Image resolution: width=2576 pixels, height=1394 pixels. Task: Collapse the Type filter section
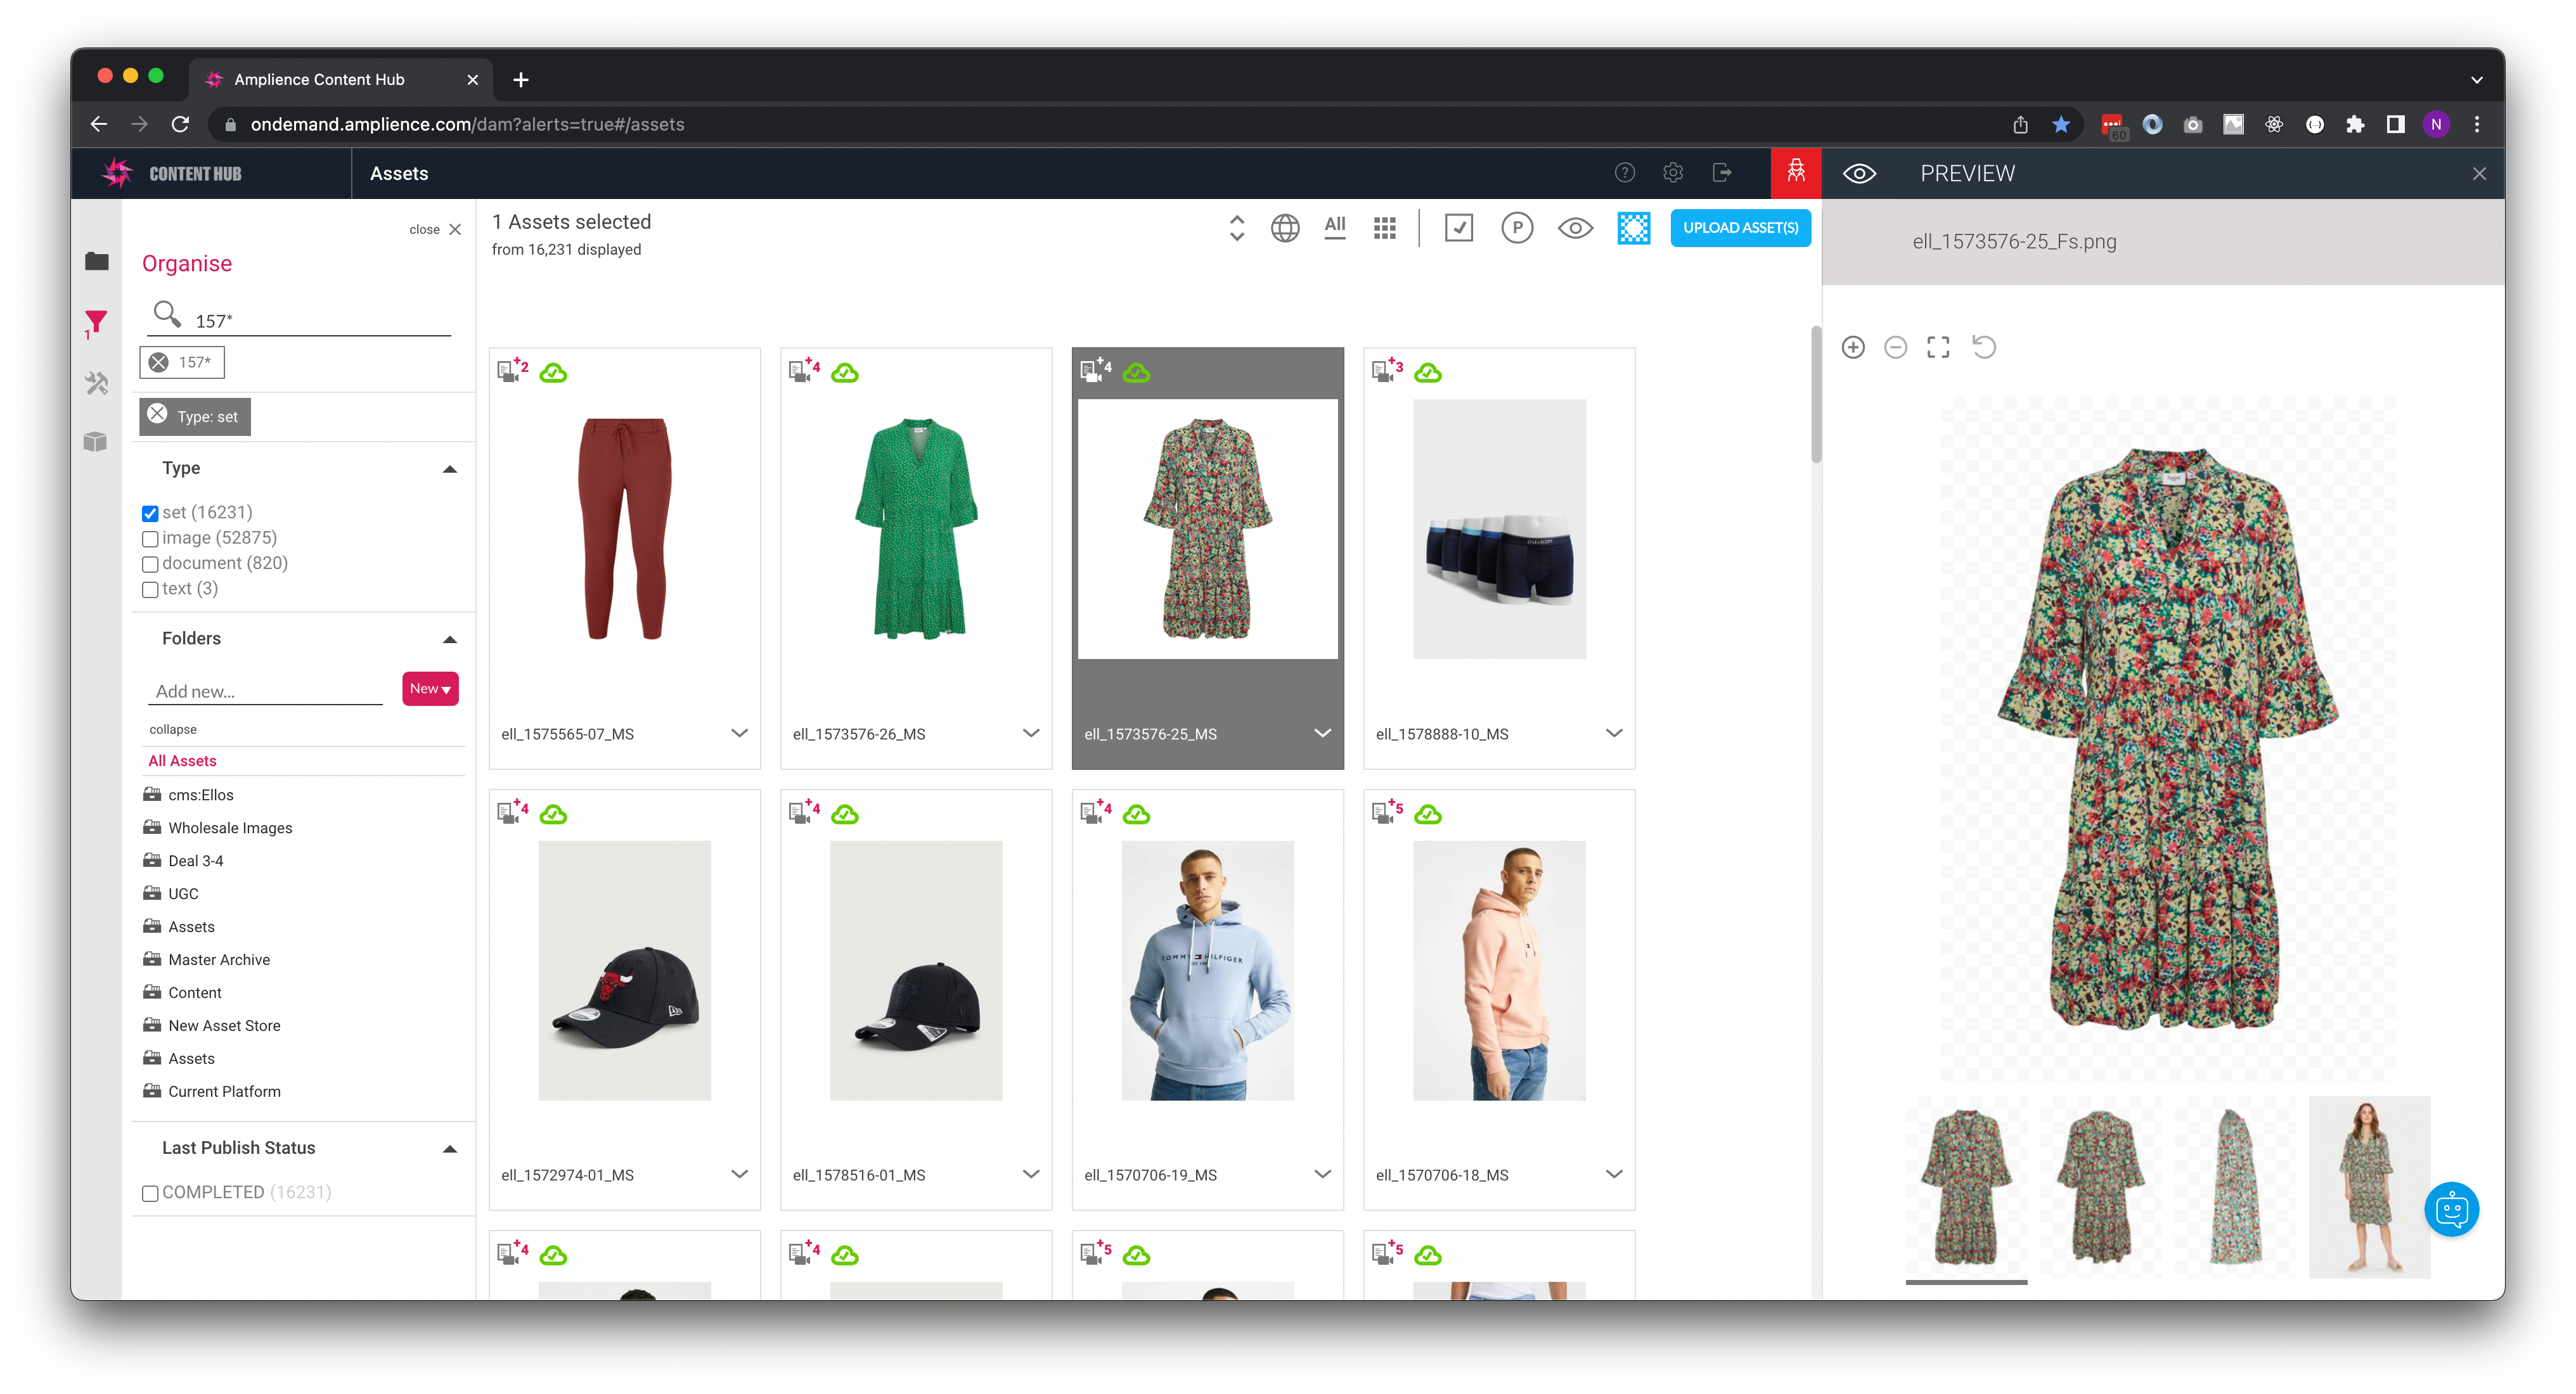(450, 468)
